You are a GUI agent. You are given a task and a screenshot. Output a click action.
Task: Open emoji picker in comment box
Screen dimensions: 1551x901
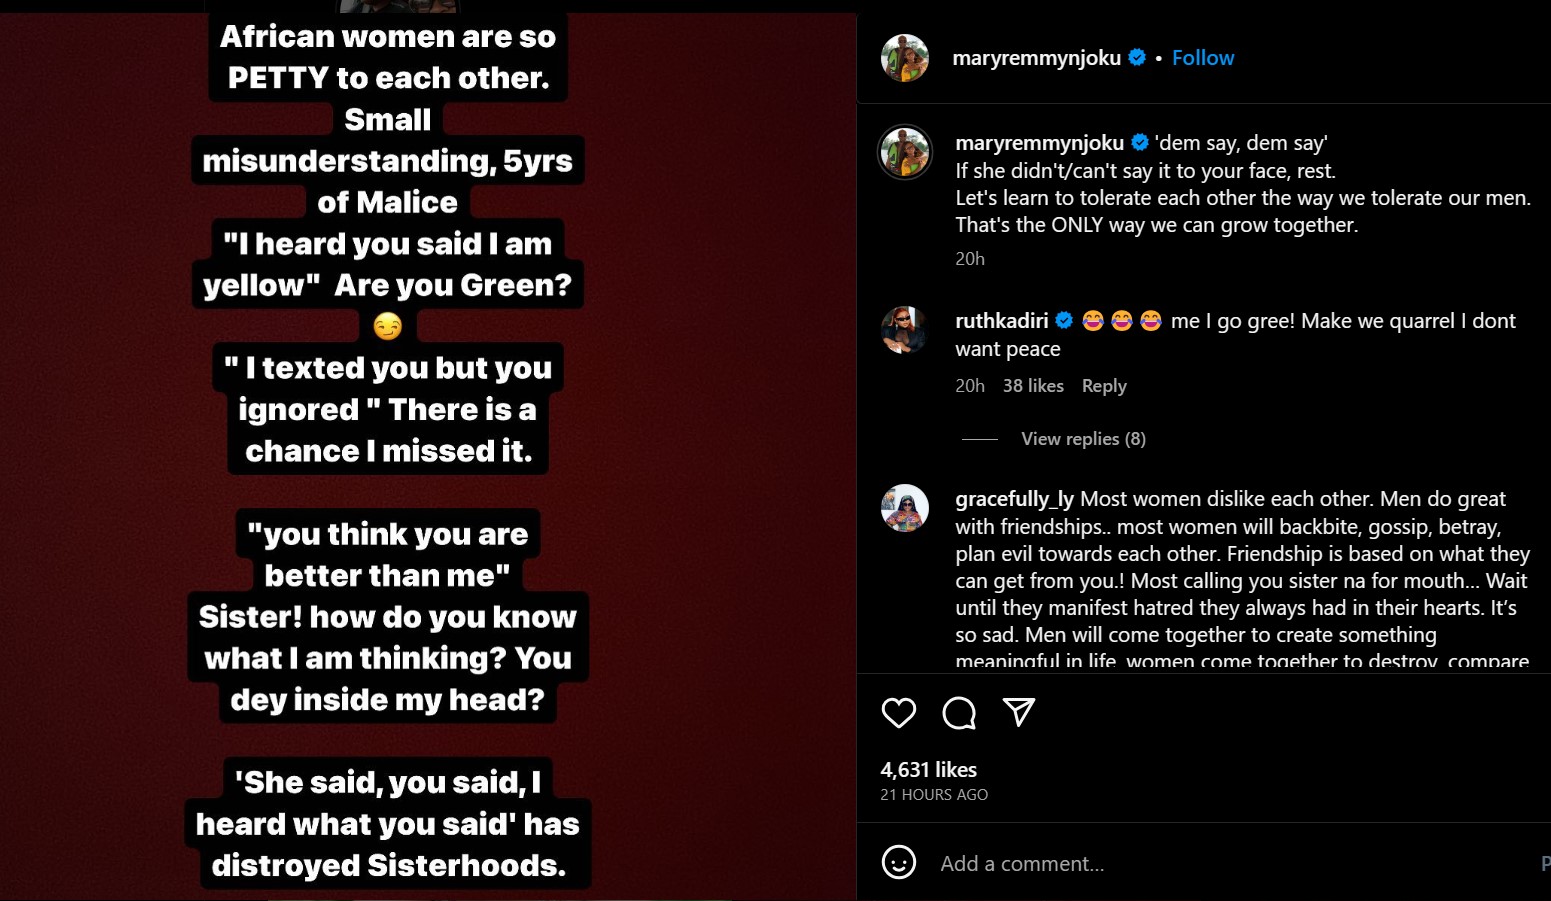[899, 862]
